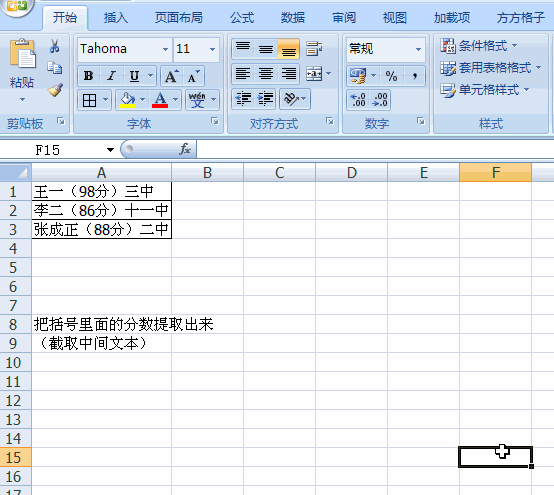Open 字体 font dialog launcher

(215, 122)
